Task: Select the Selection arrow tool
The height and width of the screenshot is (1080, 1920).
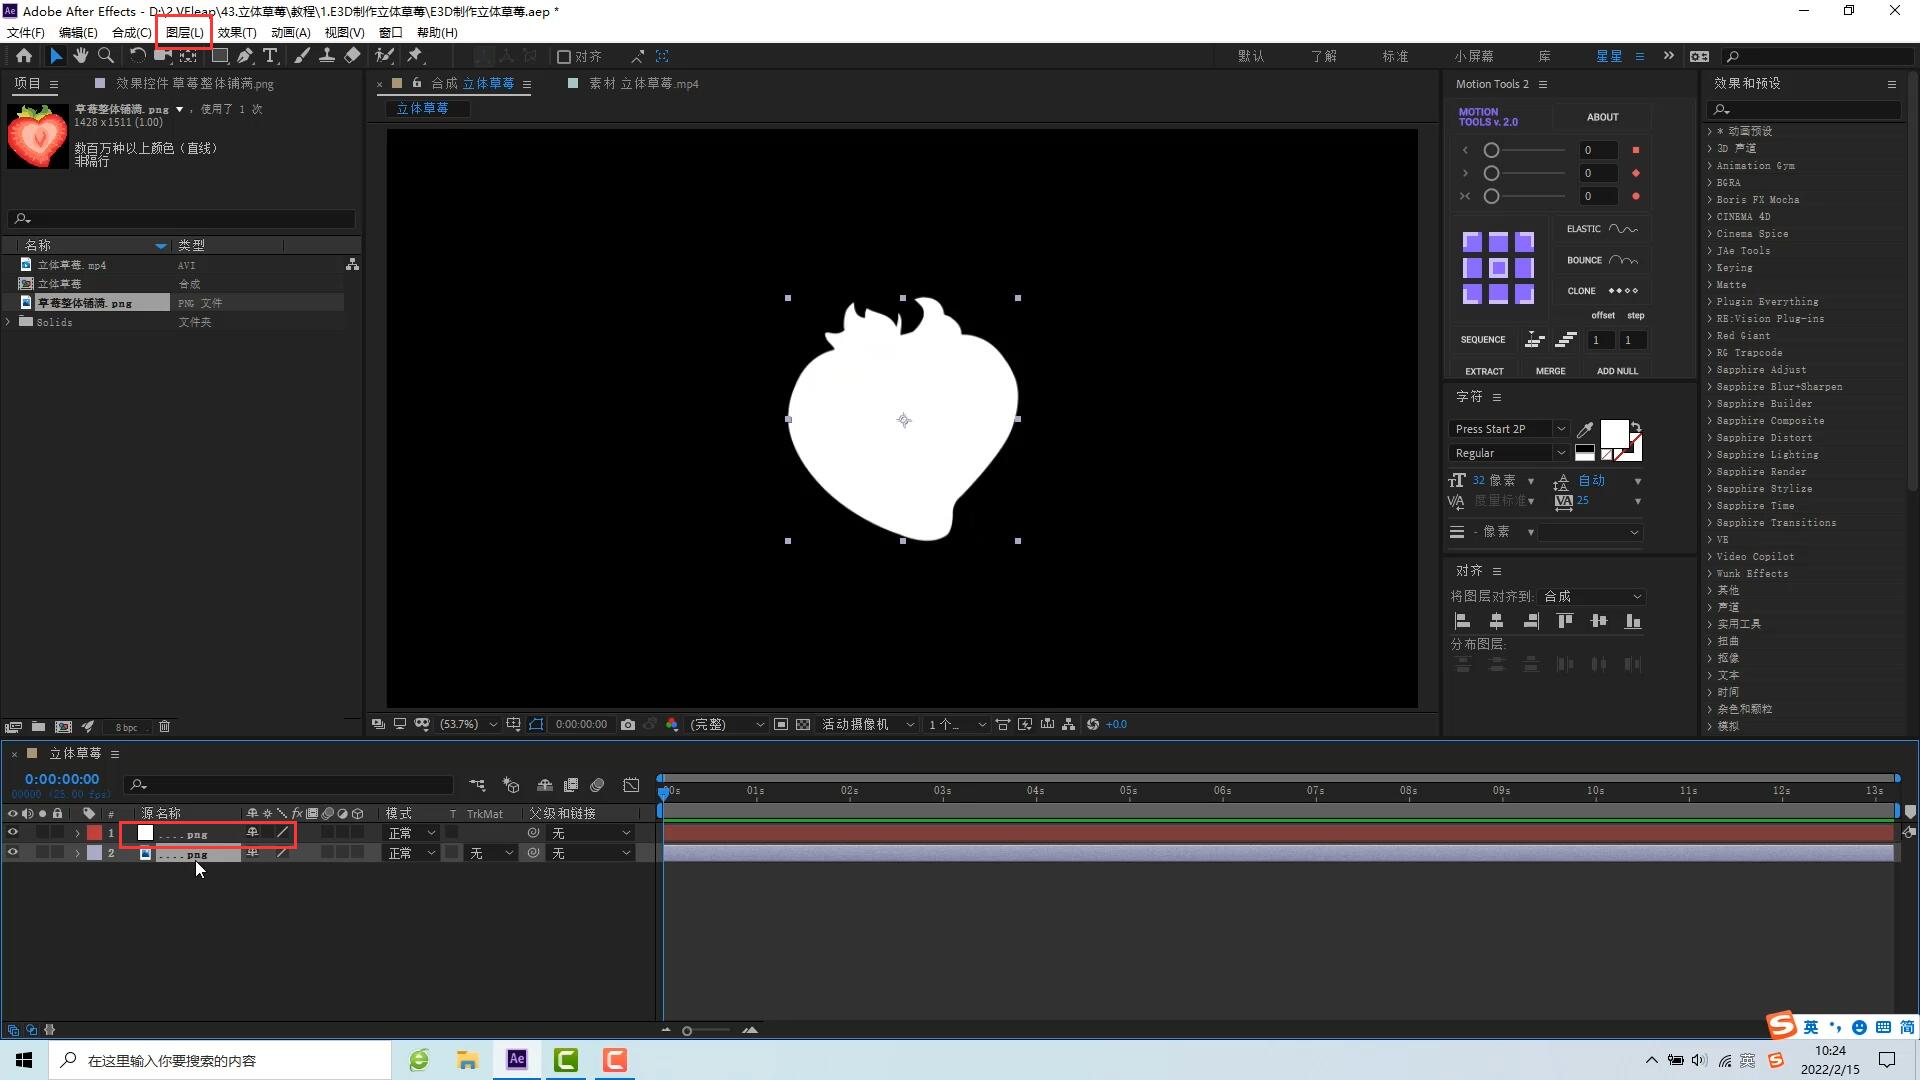Action: click(56, 56)
